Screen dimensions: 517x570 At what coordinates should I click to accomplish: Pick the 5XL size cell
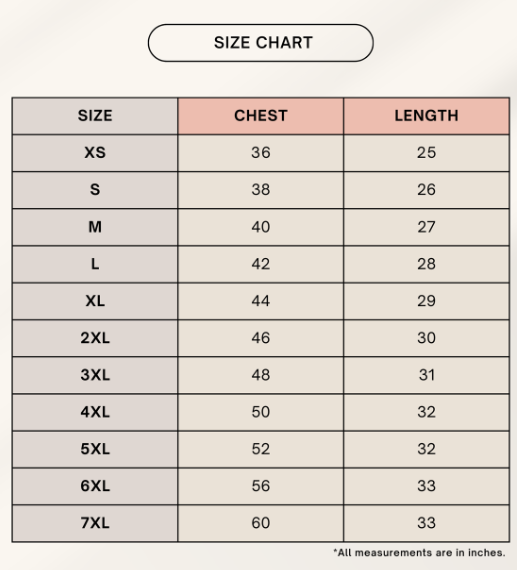(95, 449)
